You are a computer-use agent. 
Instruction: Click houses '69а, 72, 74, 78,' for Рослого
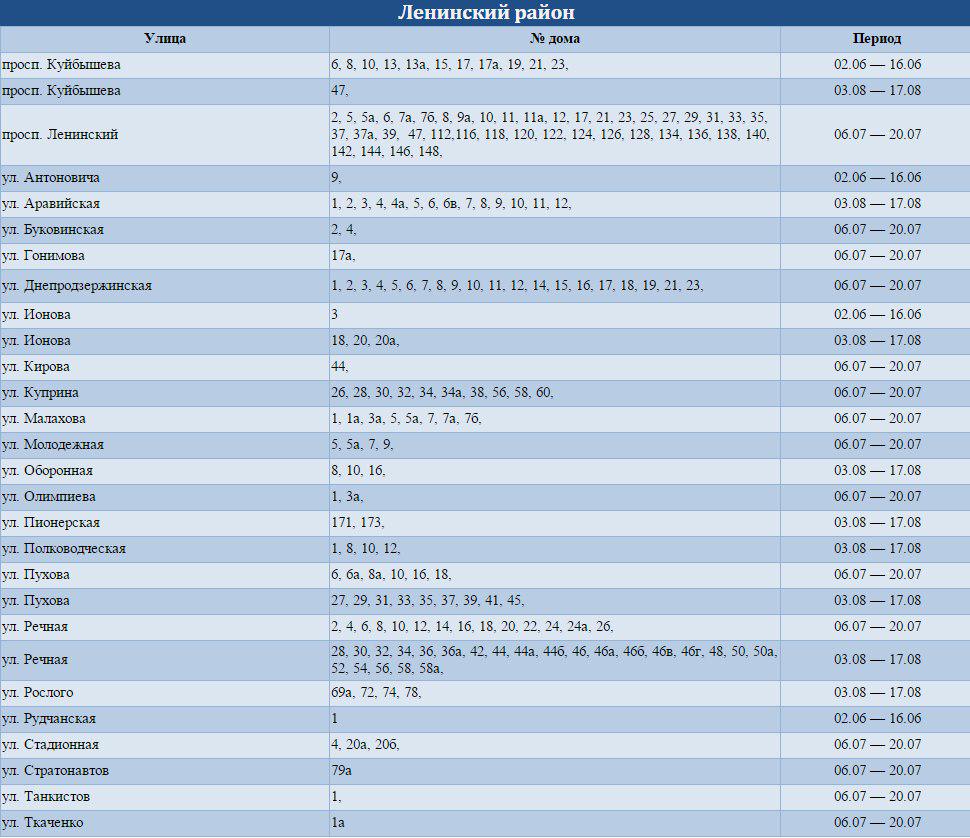pos(376,692)
